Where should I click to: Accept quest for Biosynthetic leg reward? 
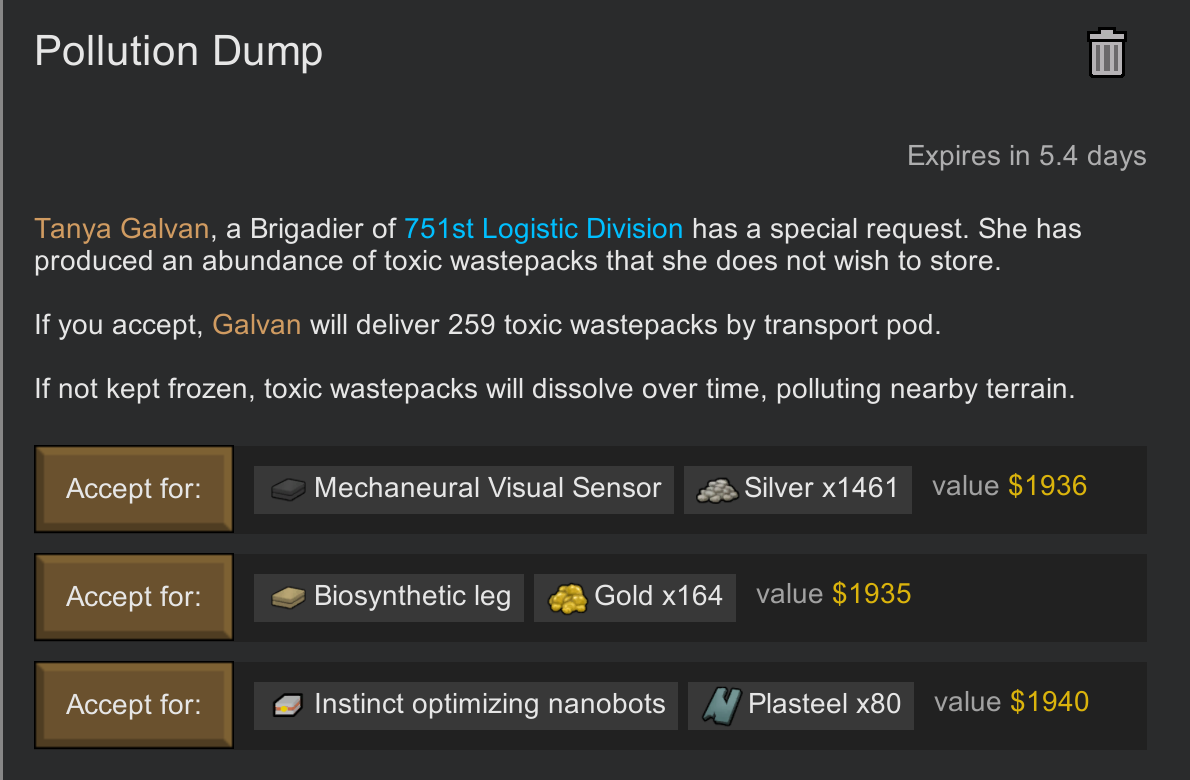pos(134,597)
